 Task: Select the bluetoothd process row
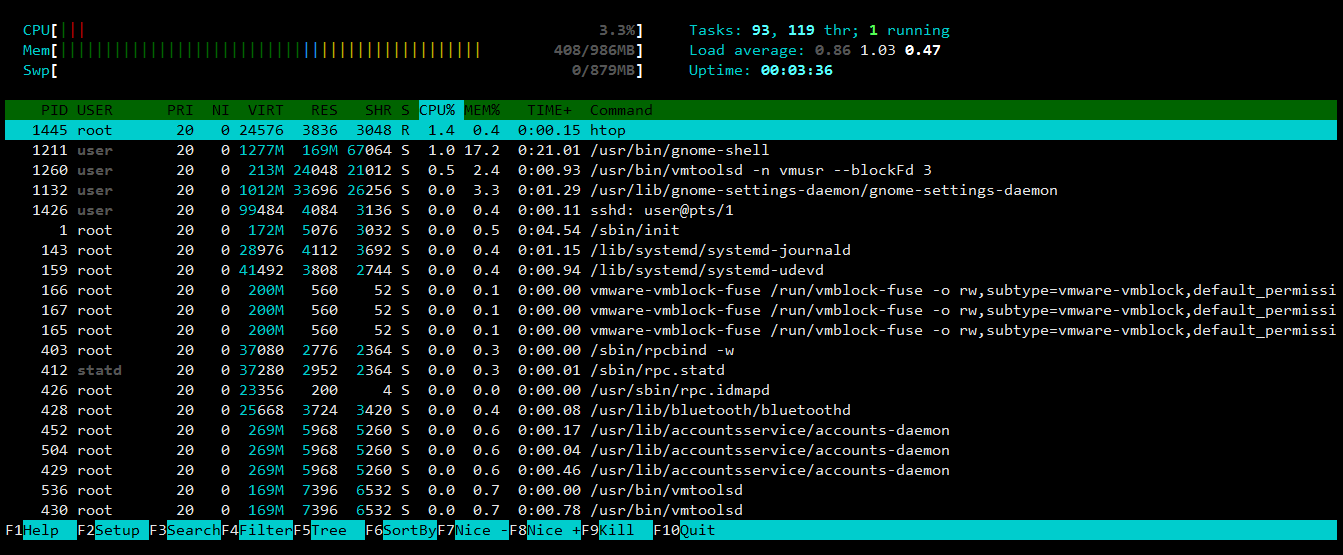[x=671, y=410]
